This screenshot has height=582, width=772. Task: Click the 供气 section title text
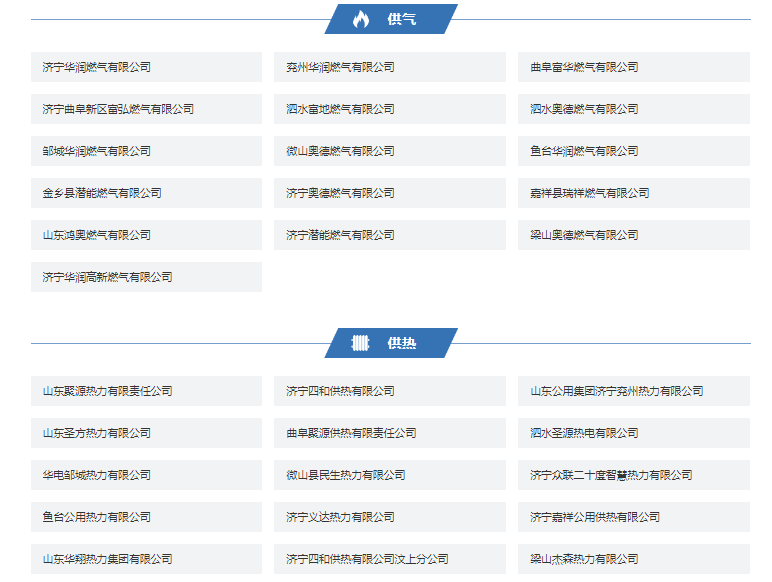pos(402,19)
